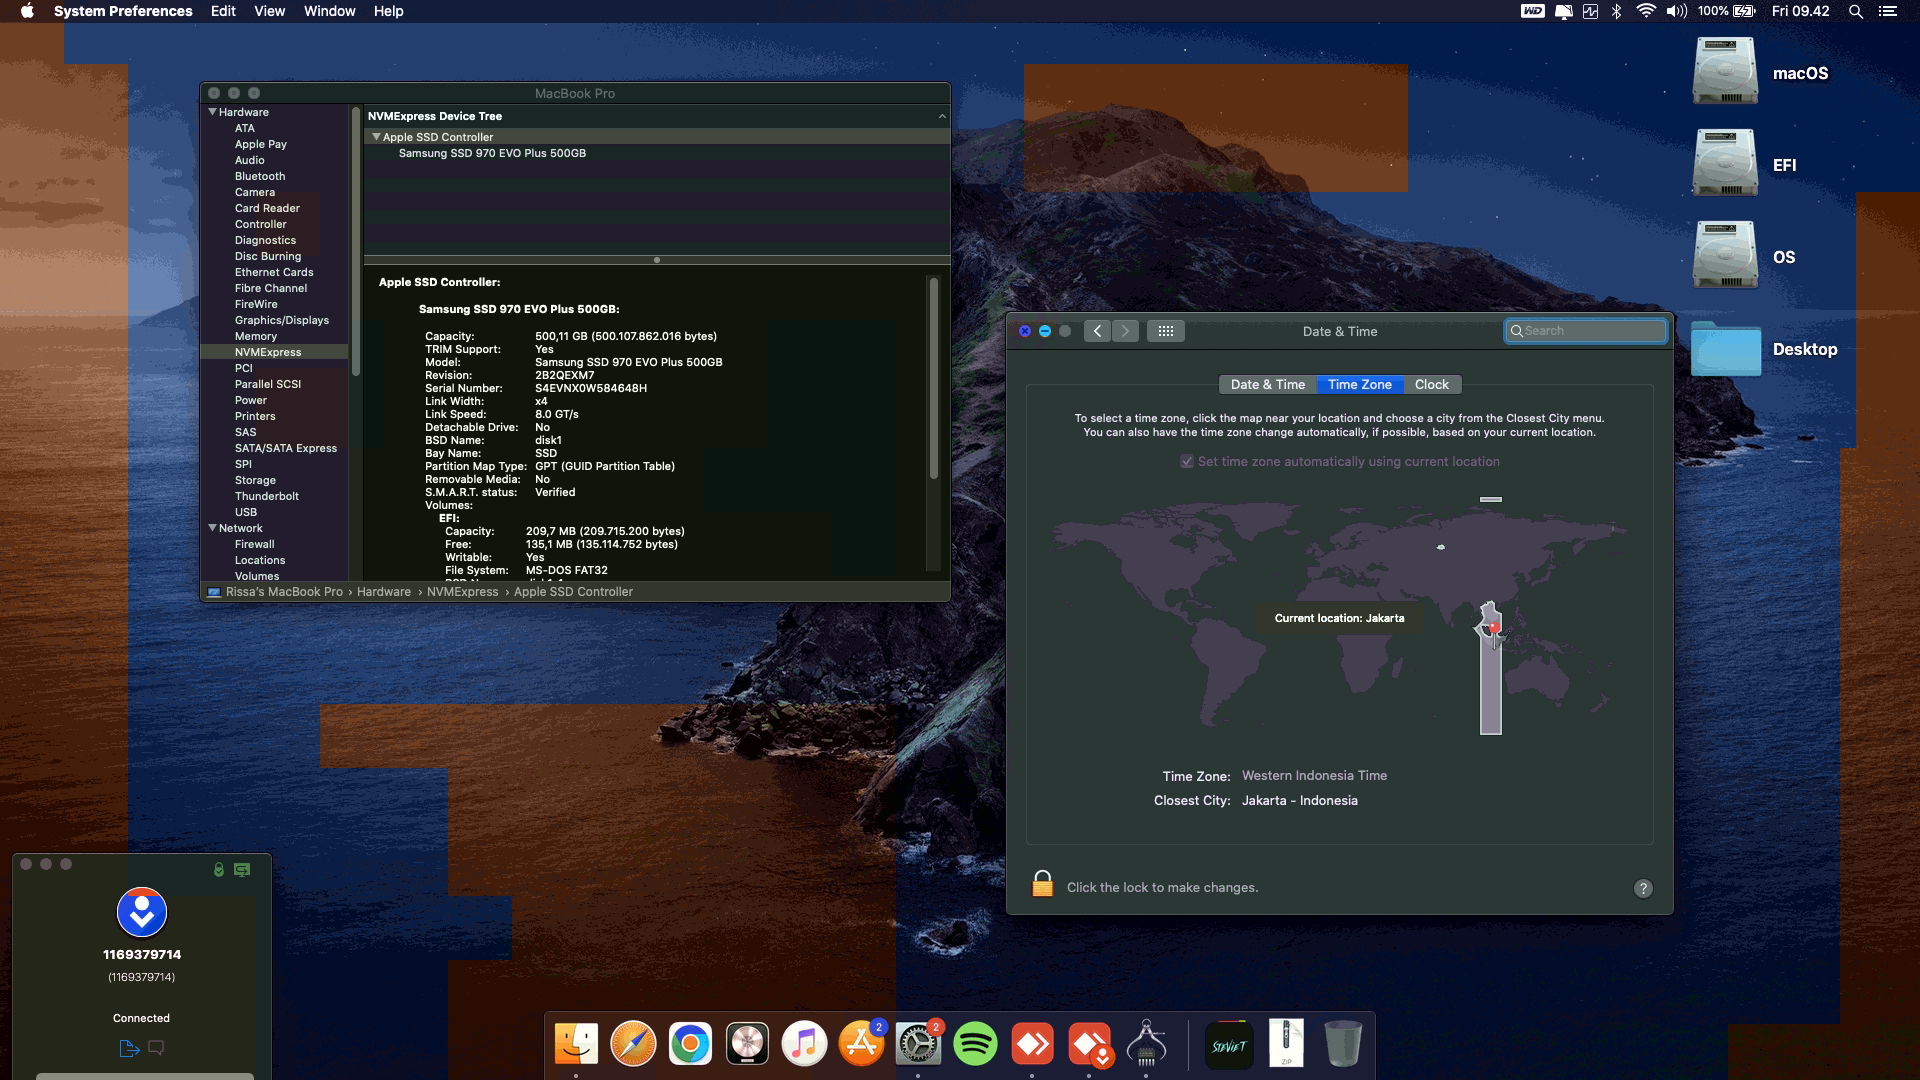The image size is (1920, 1080).
Task: Select Graphics/Displays in sidebar
Action: tap(281, 320)
